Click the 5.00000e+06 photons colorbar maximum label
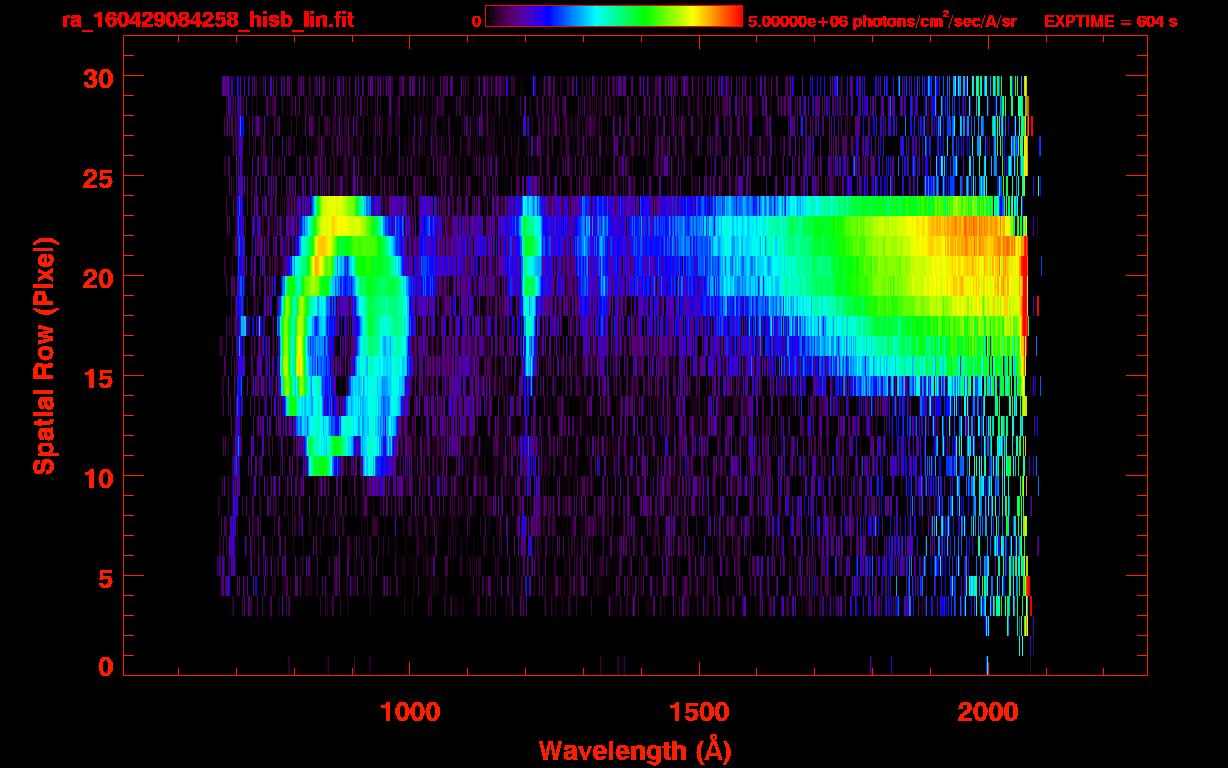This screenshot has width=1228, height=768. [x=882, y=21]
